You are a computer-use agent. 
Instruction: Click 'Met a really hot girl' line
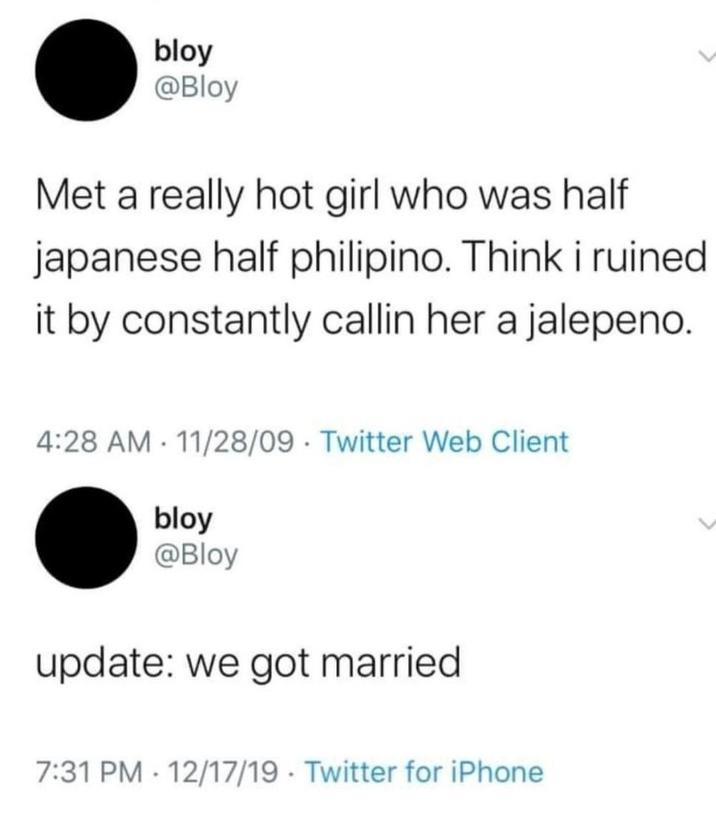(331, 196)
